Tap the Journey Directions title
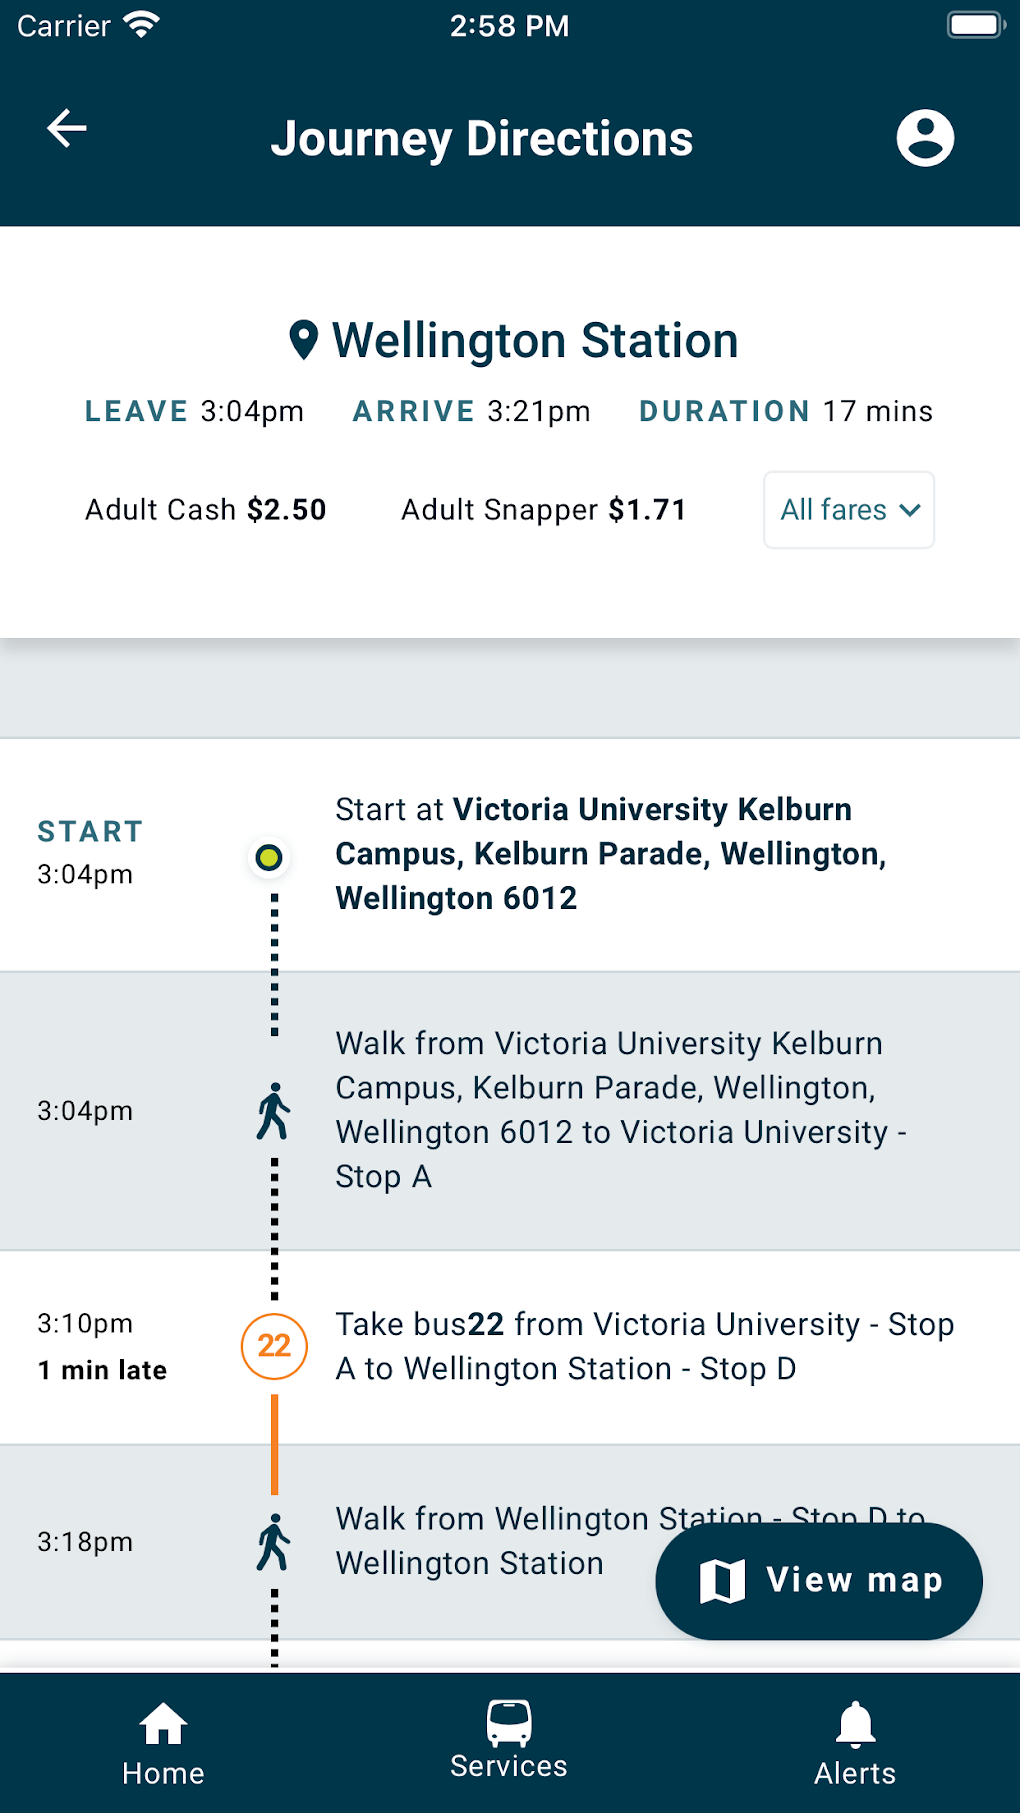1020x1813 pixels. click(483, 139)
